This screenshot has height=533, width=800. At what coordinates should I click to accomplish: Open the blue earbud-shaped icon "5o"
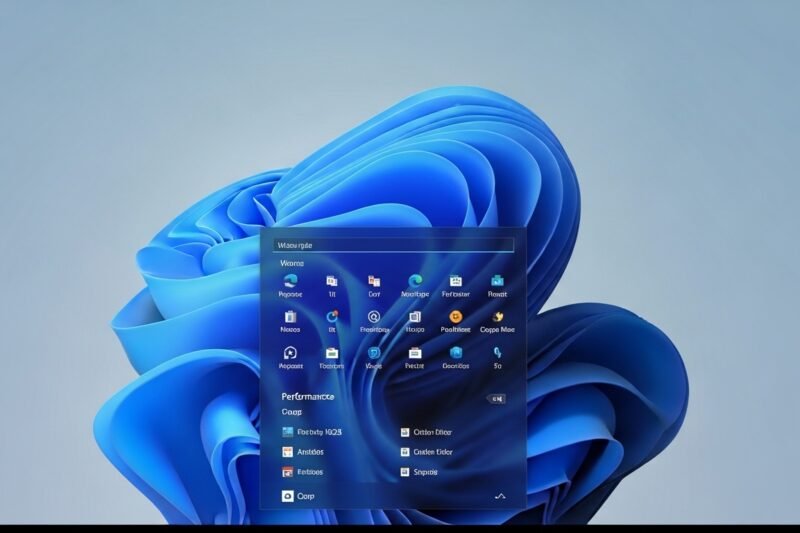(x=497, y=358)
